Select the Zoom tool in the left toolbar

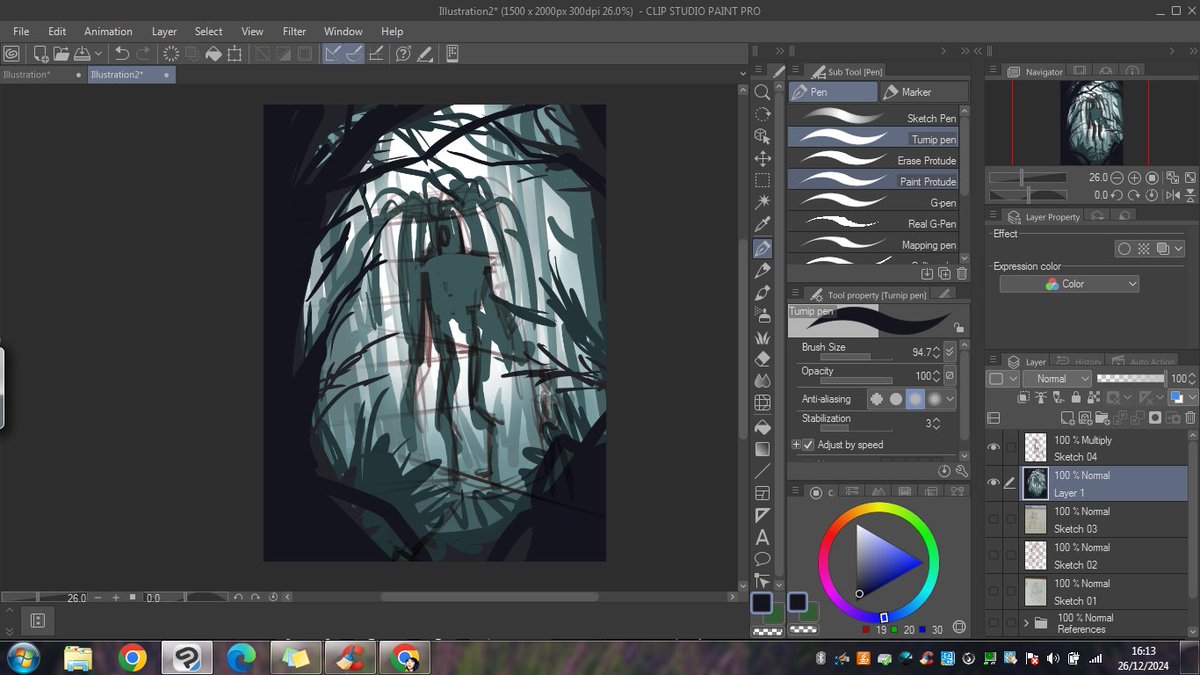(x=762, y=91)
